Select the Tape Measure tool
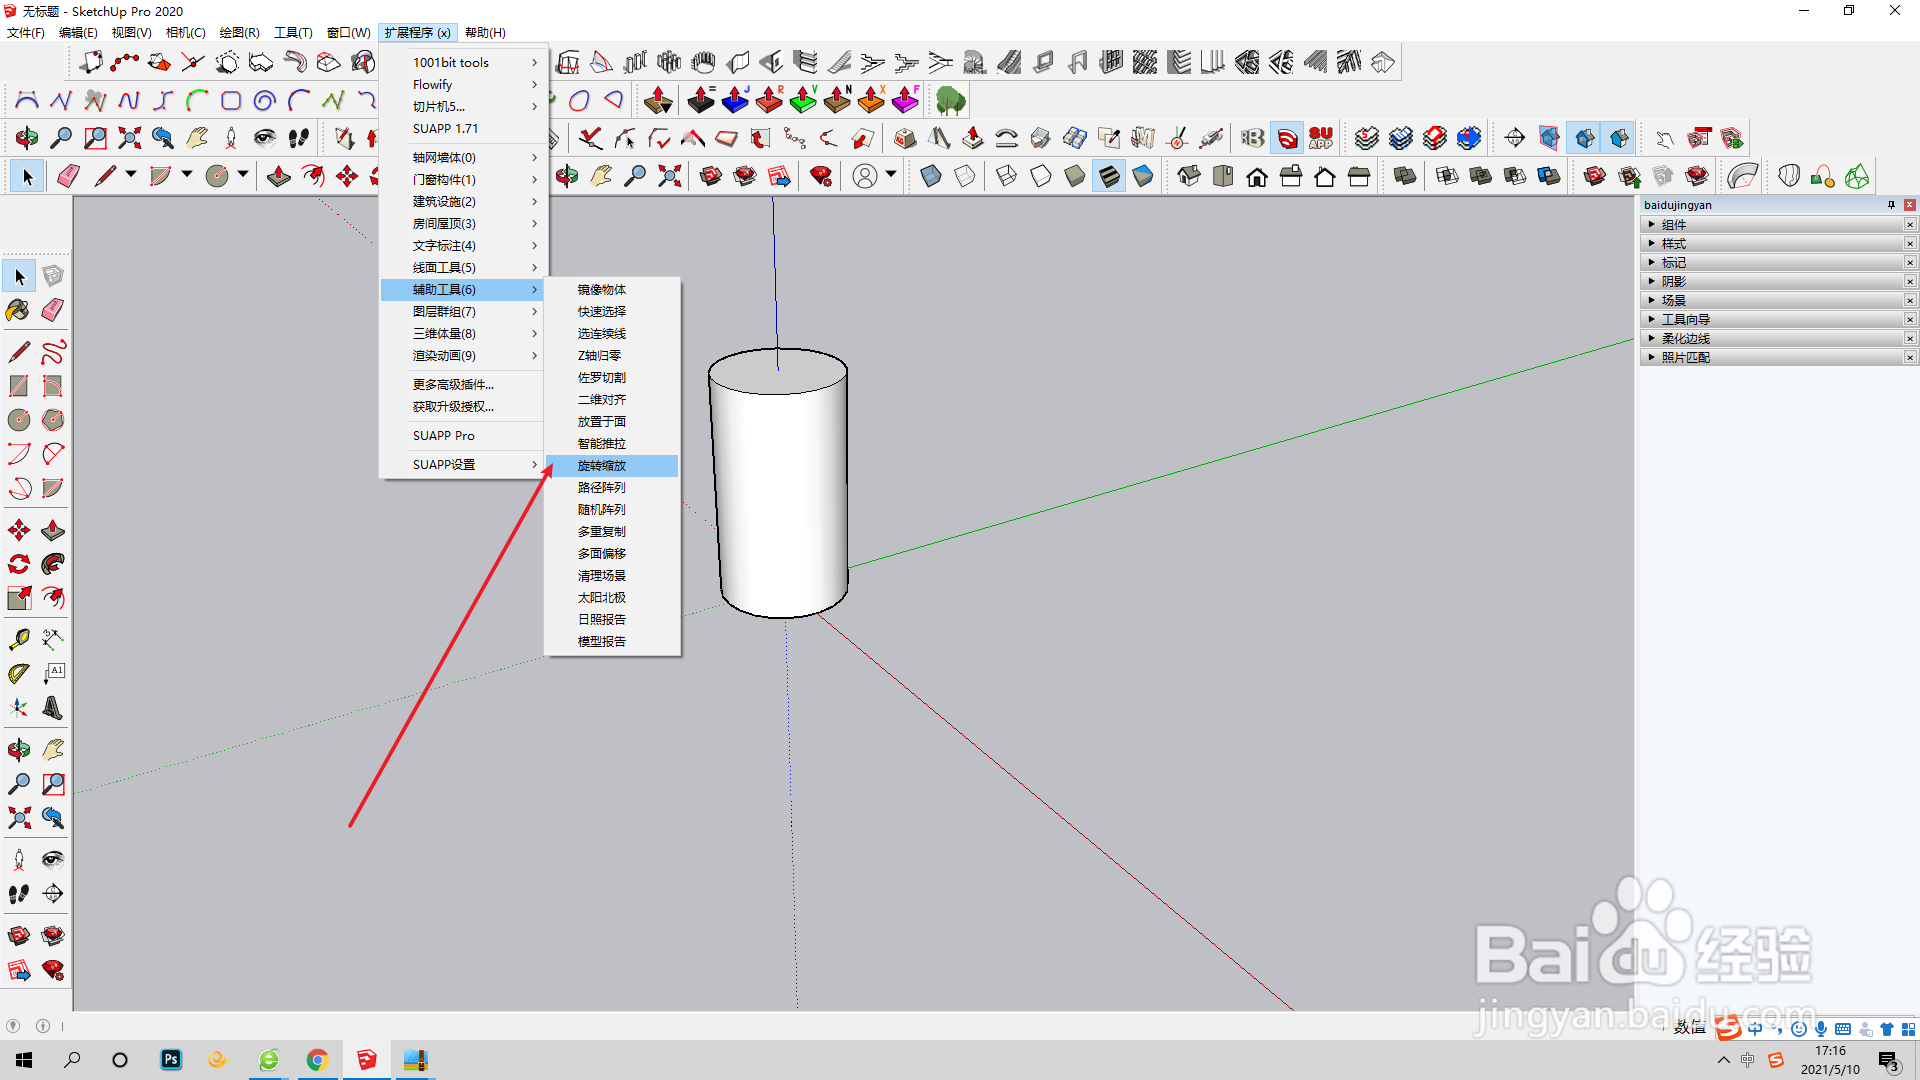 19,639
